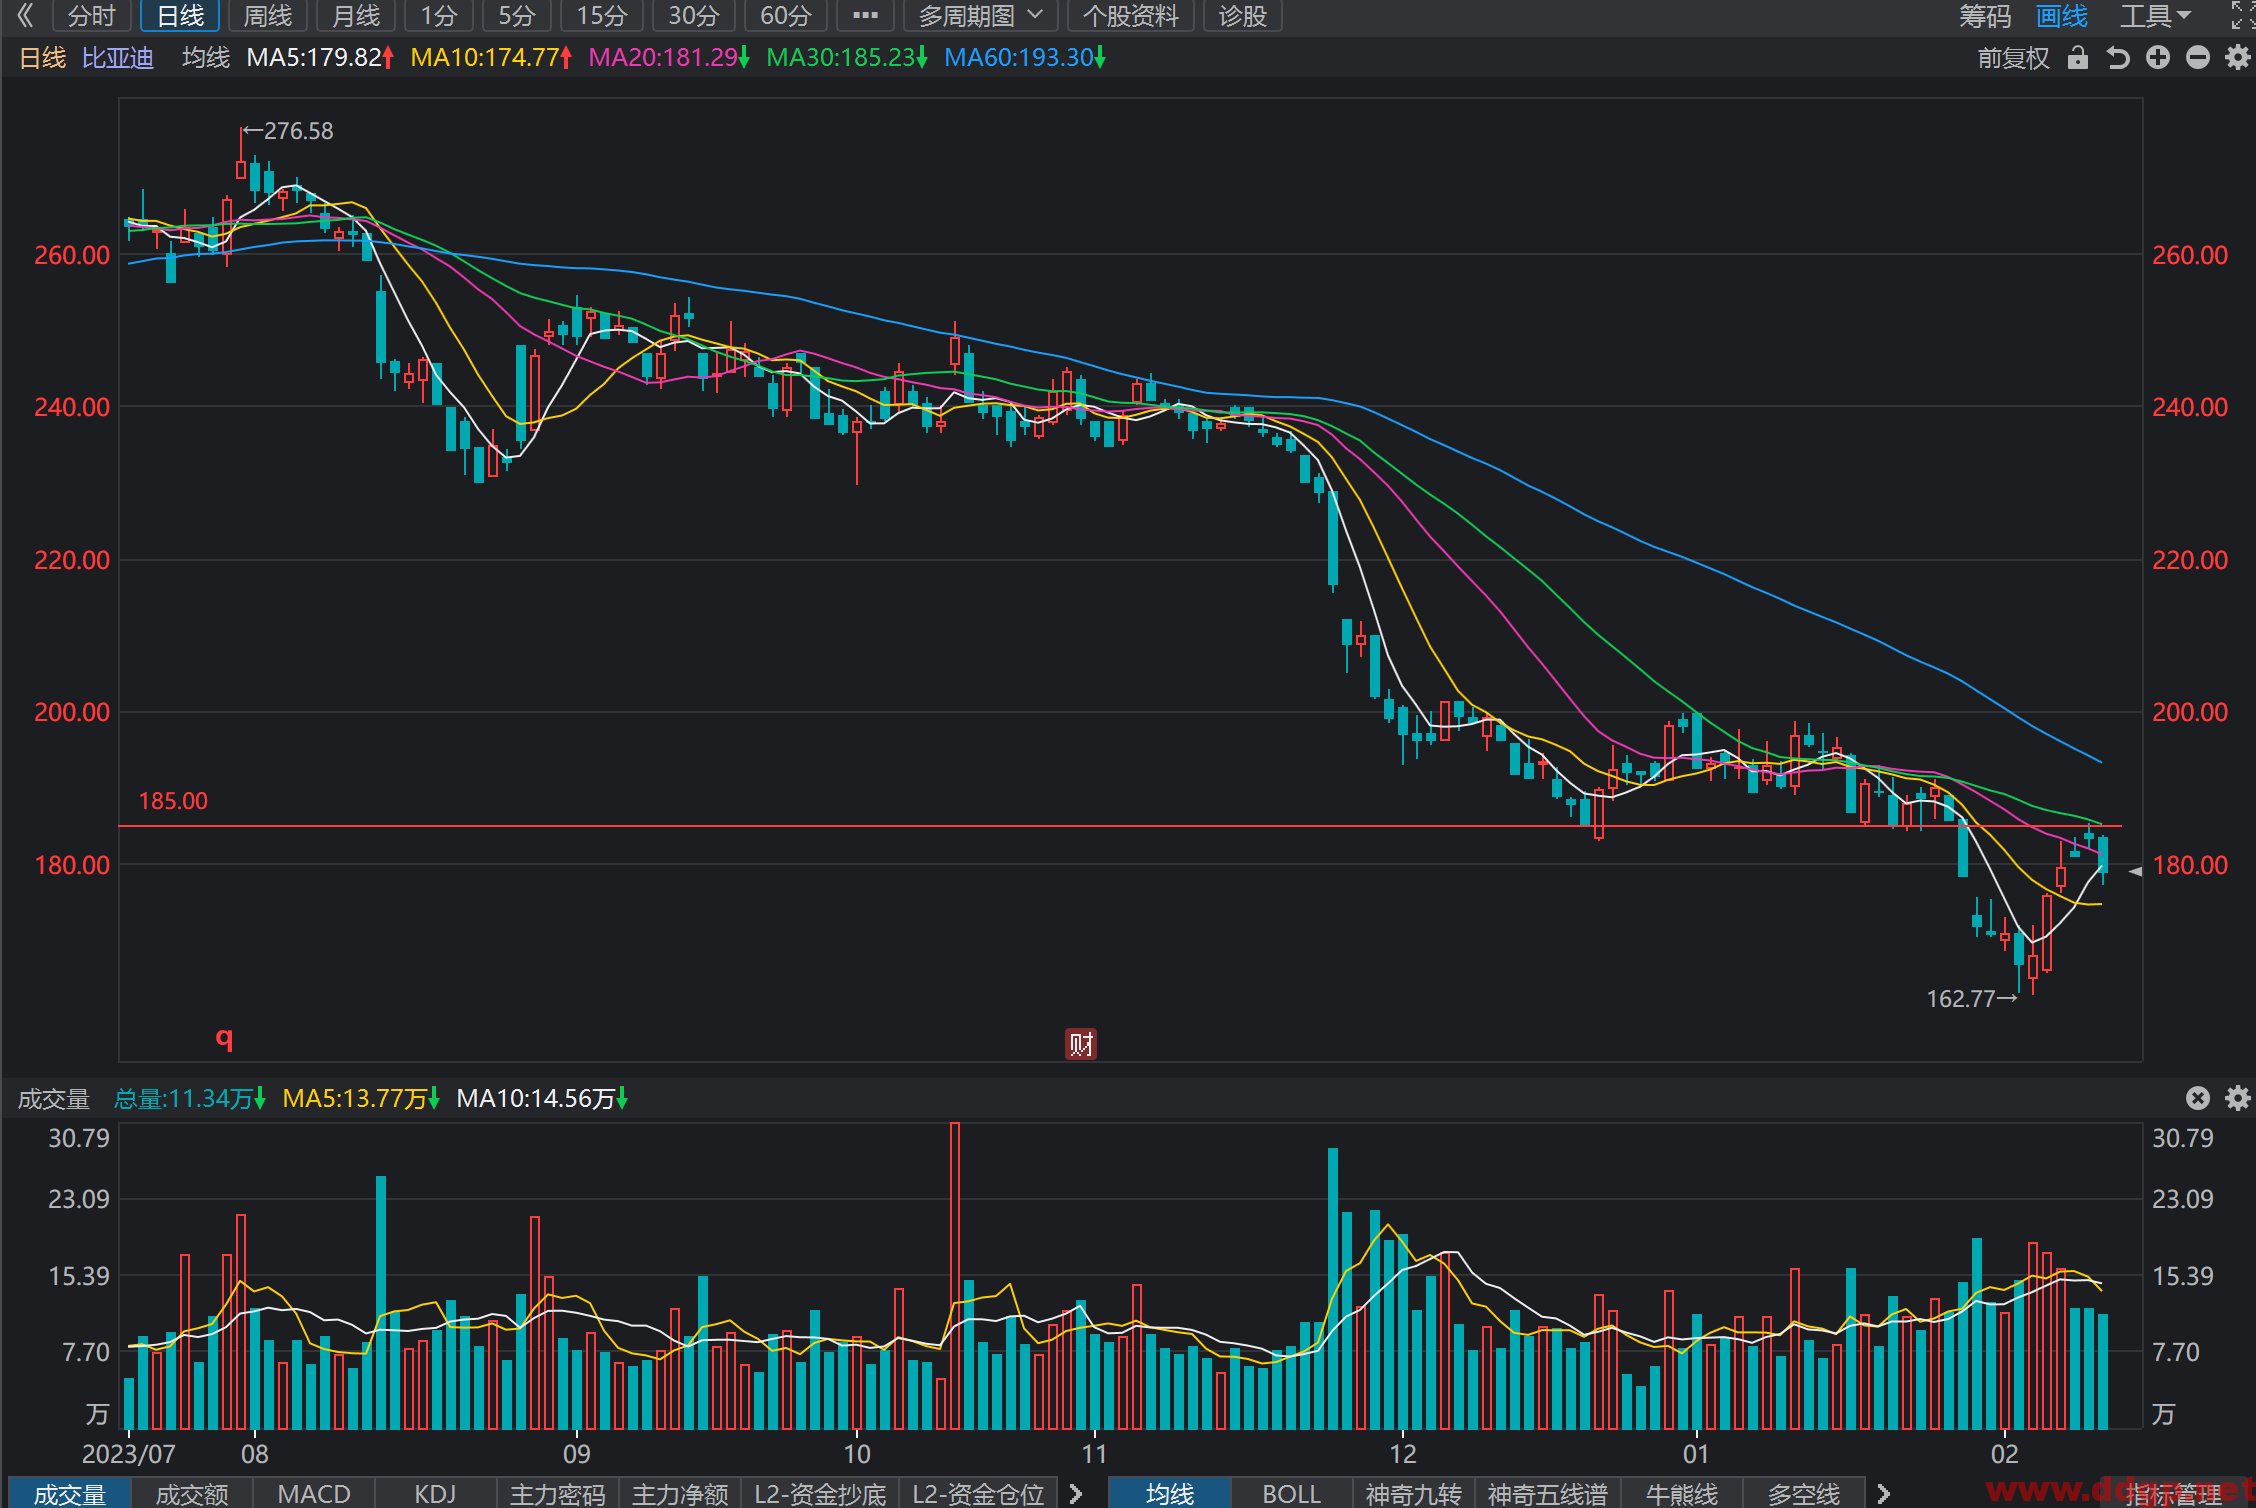Click the MA10:174.77 label

[491, 58]
